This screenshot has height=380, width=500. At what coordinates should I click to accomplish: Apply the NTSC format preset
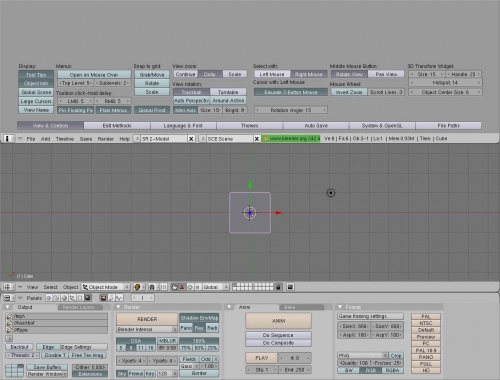pos(426,323)
